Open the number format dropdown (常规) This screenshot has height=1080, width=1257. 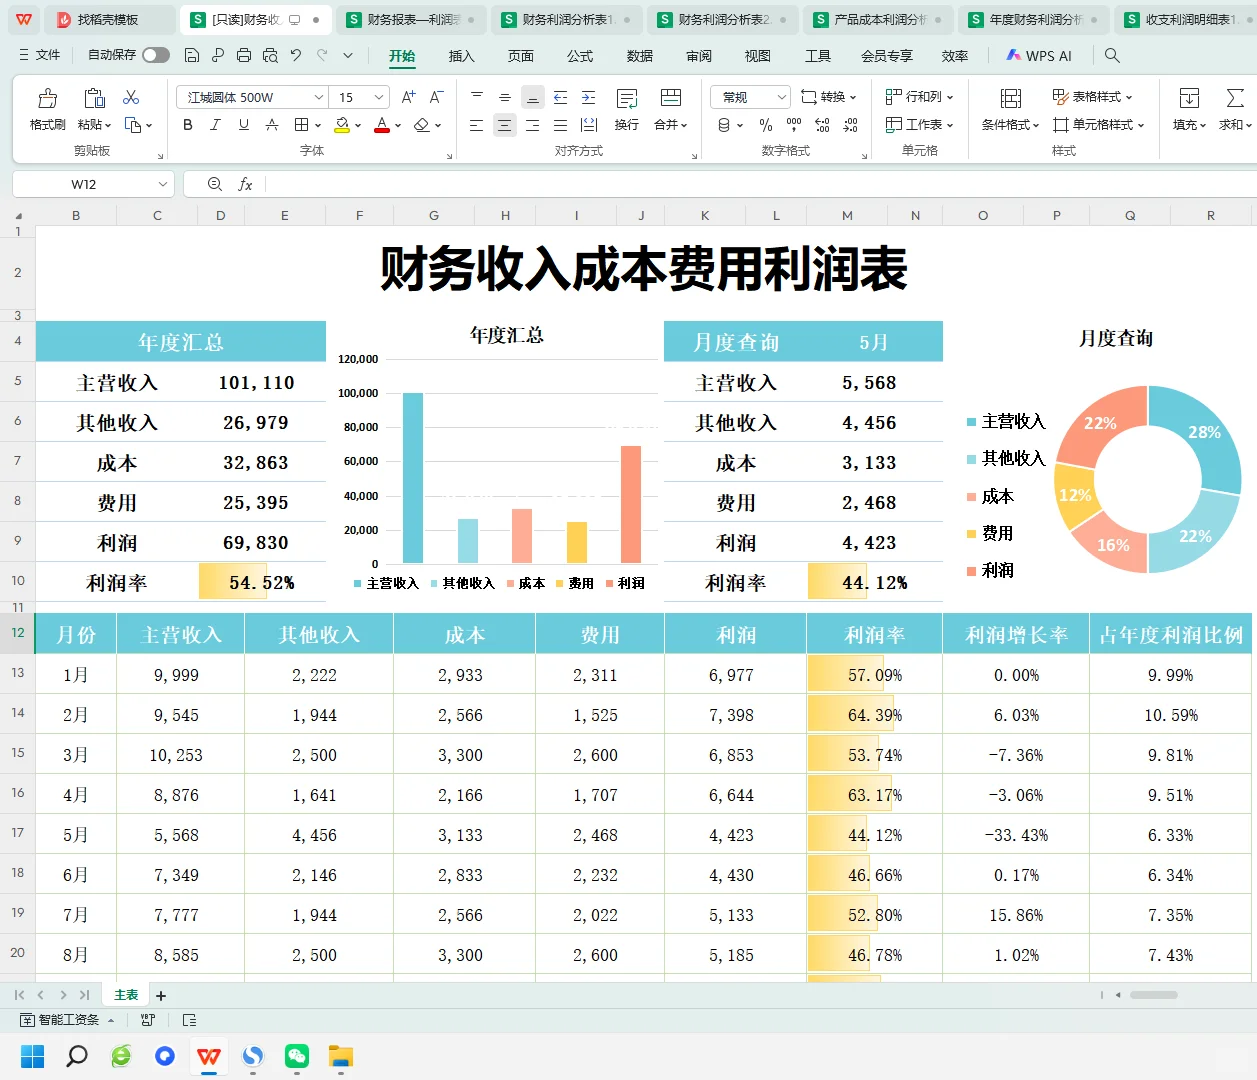pyautogui.click(x=781, y=97)
